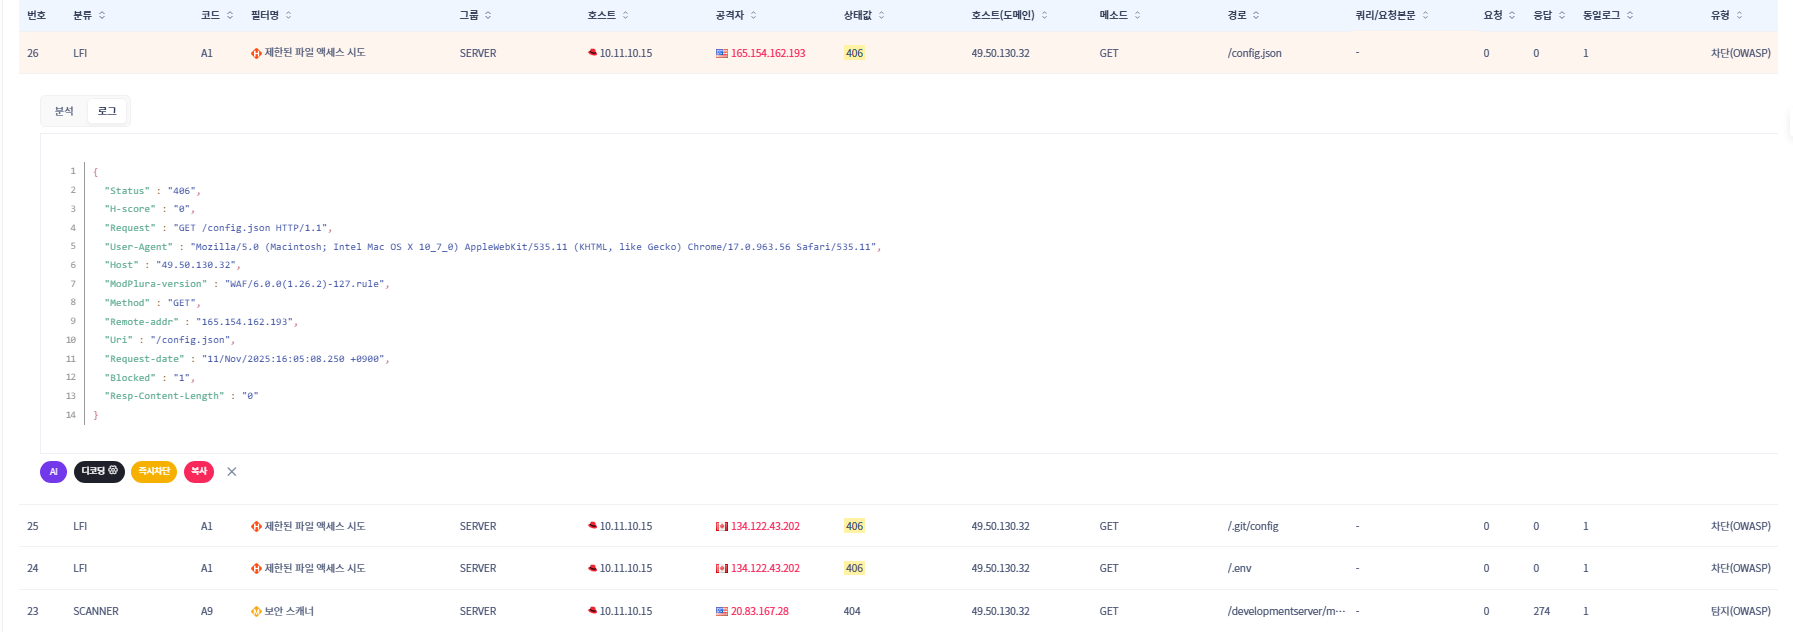
Task: Collapse row 26 LFI entry
Action: point(80,53)
